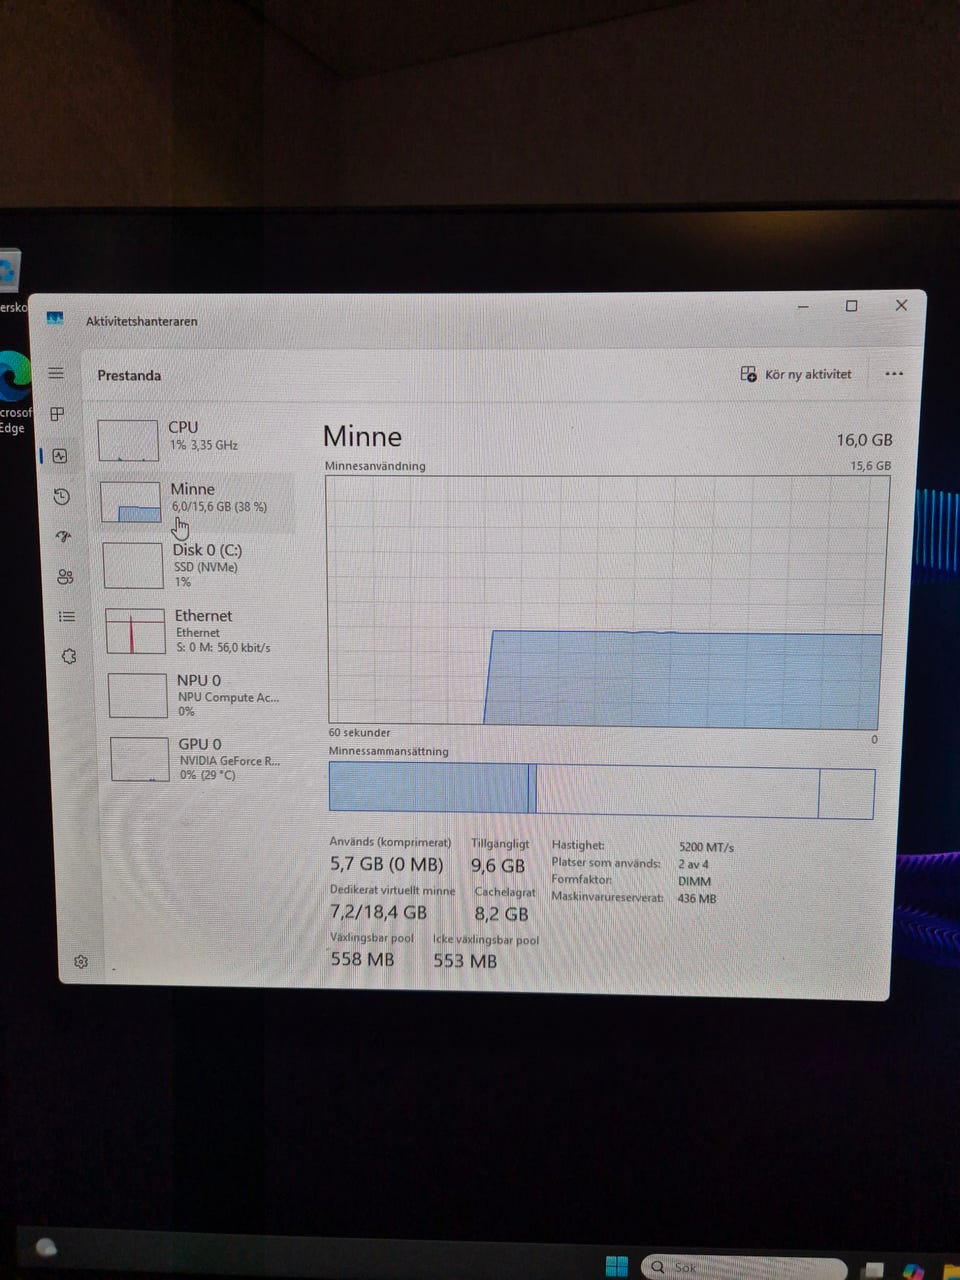960x1280 pixels.
Task: Click the Minne heading above graph
Action: pos(362,436)
